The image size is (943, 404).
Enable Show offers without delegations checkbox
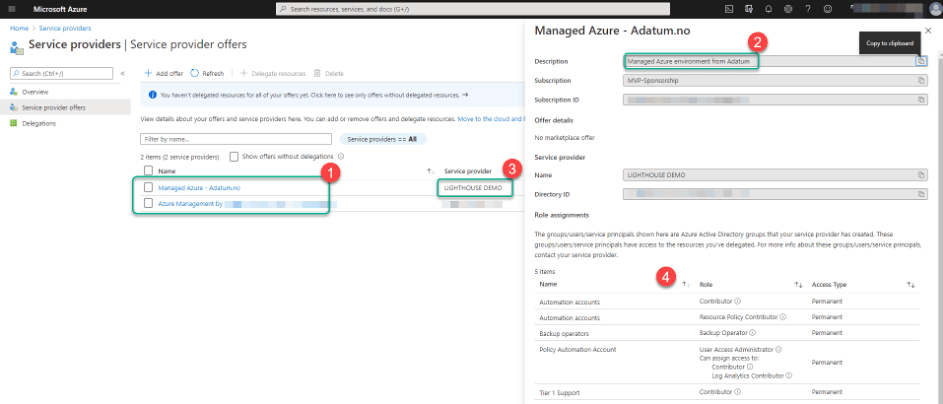[234, 156]
